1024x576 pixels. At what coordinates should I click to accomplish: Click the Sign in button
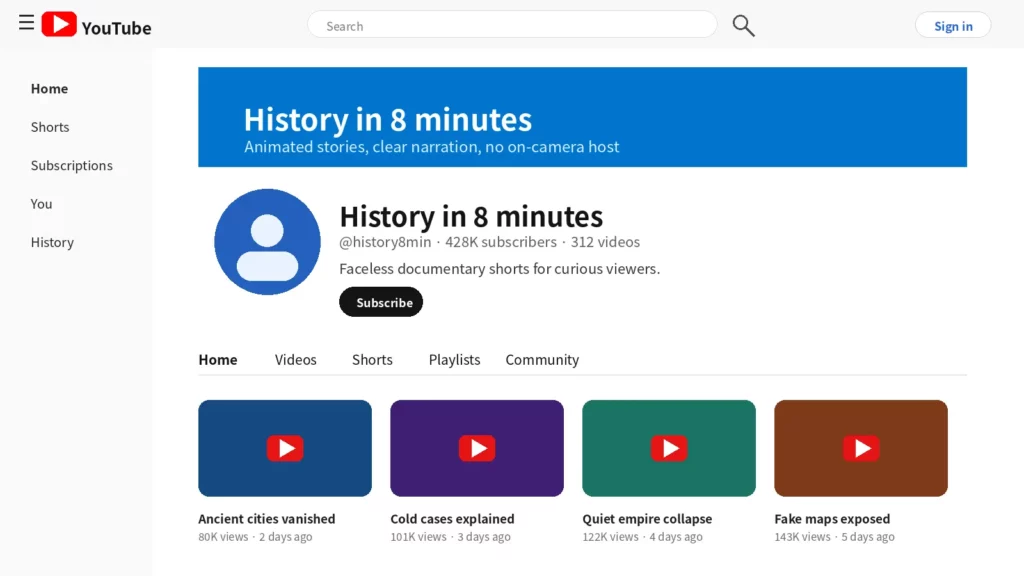(x=953, y=25)
